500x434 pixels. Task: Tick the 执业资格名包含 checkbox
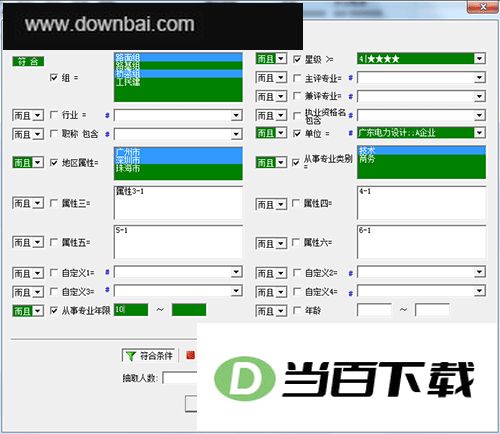pos(297,116)
